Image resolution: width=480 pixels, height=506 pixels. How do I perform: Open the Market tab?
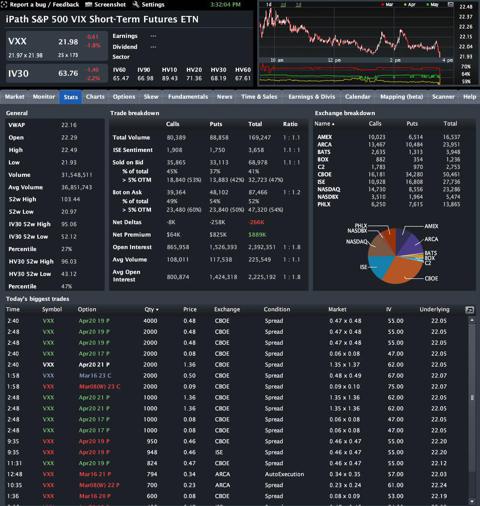point(15,97)
